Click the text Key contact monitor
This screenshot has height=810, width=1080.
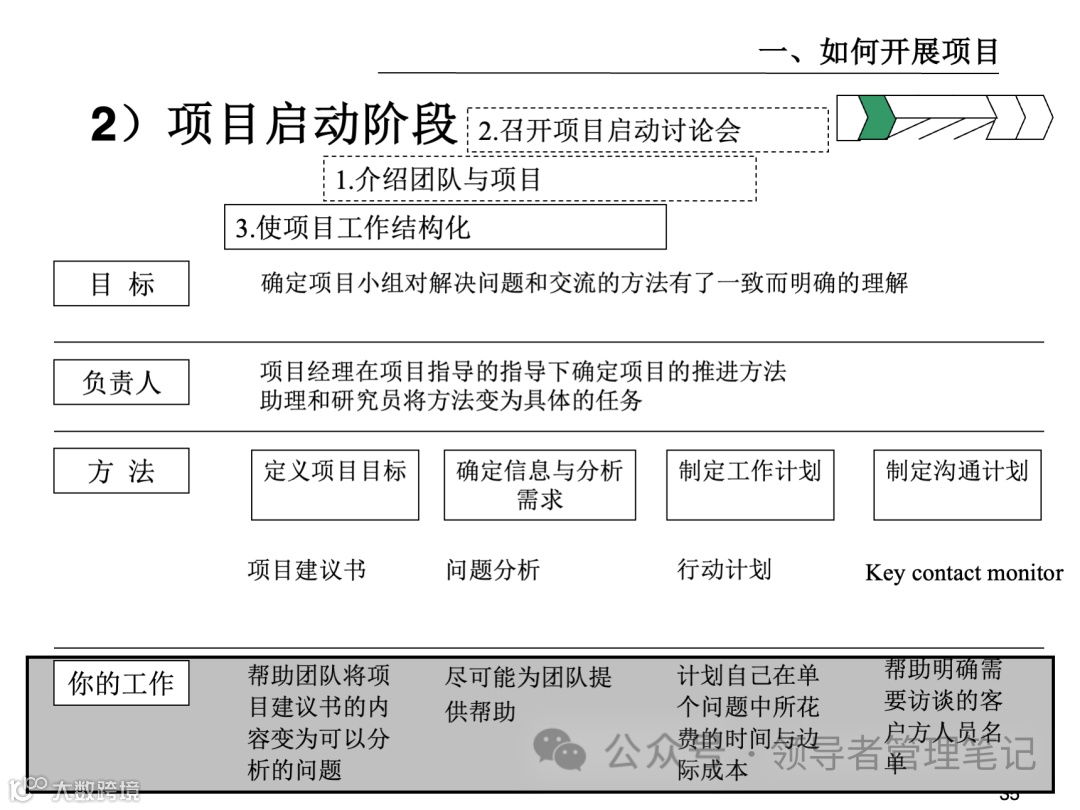click(x=964, y=572)
